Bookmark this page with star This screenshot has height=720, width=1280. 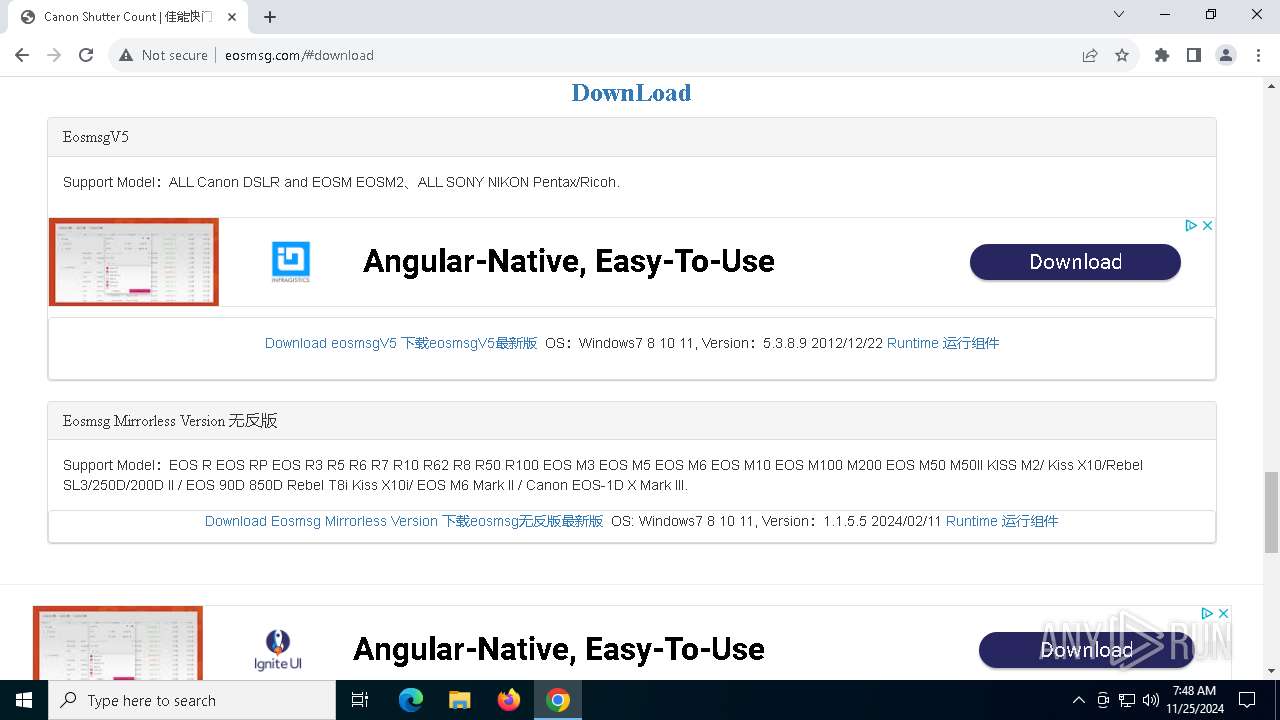[1122, 55]
